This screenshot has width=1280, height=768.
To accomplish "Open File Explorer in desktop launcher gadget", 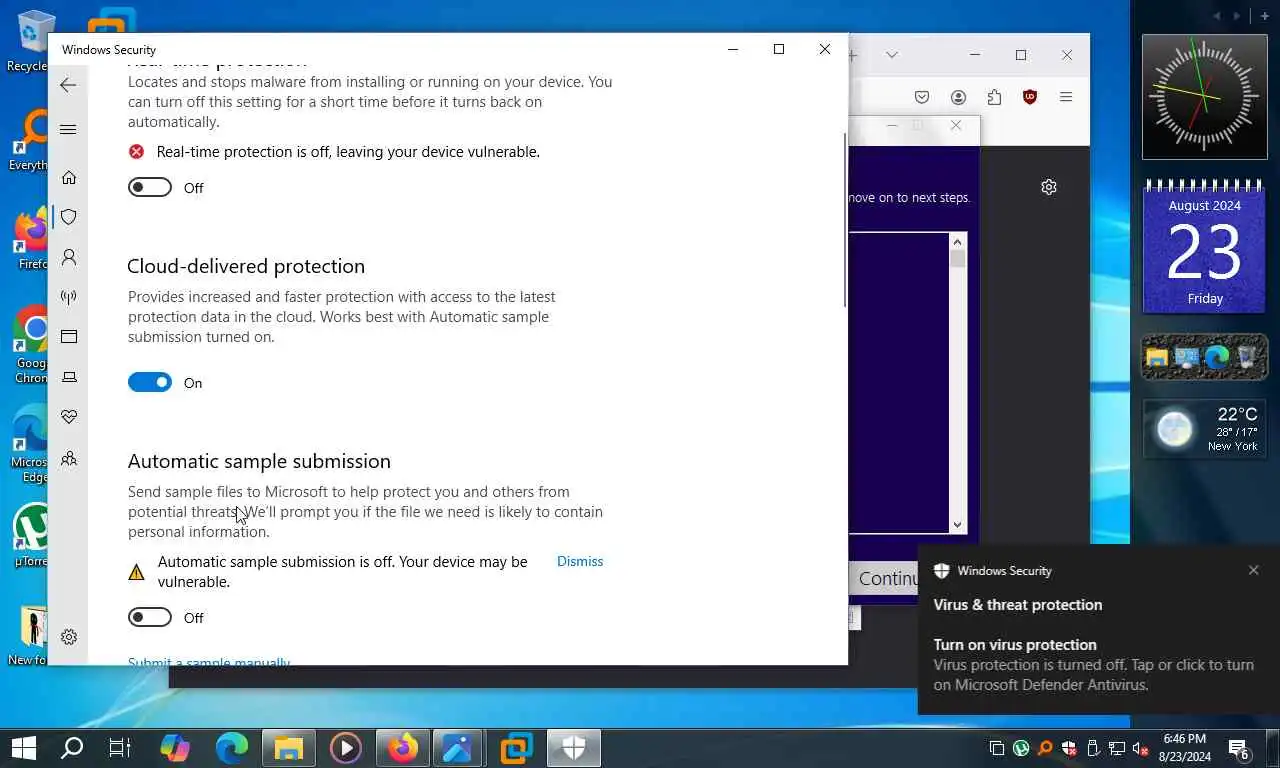I will coord(1158,357).
